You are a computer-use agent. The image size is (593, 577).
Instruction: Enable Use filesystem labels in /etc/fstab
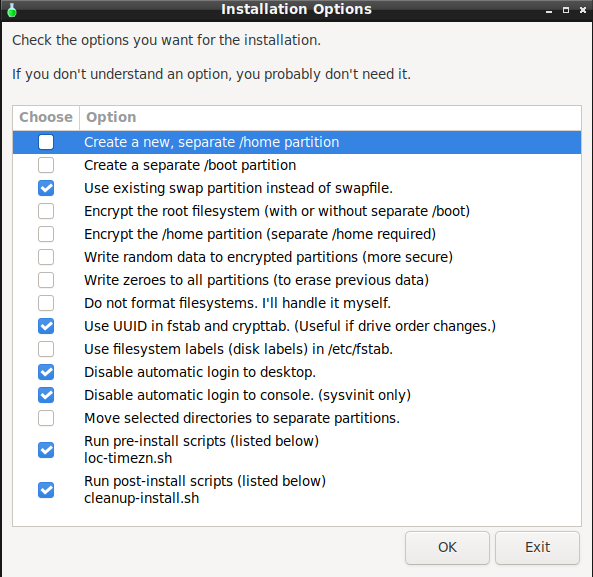[46, 349]
